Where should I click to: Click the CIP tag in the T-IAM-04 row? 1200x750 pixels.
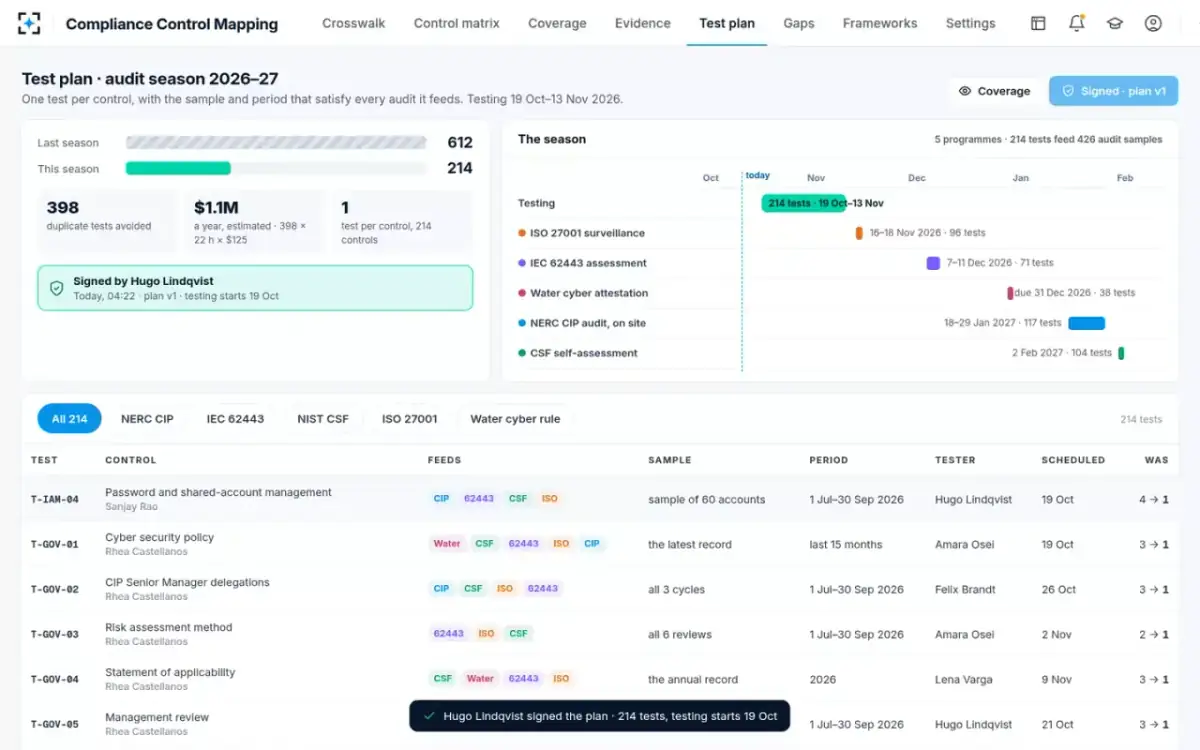(x=441, y=499)
